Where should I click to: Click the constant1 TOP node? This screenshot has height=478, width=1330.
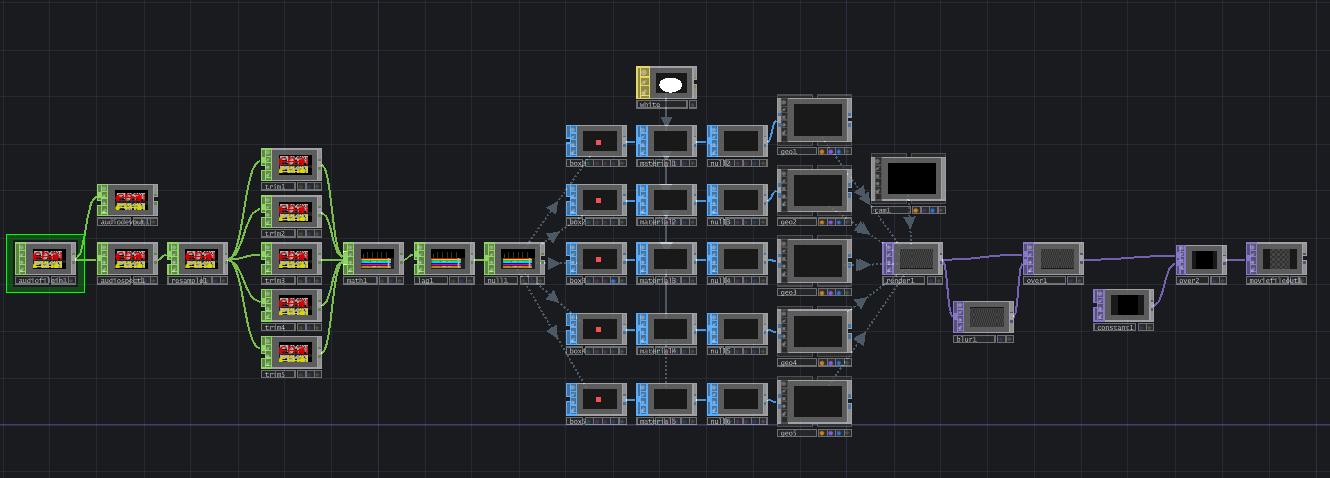pyautogui.click(x=1126, y=305)
